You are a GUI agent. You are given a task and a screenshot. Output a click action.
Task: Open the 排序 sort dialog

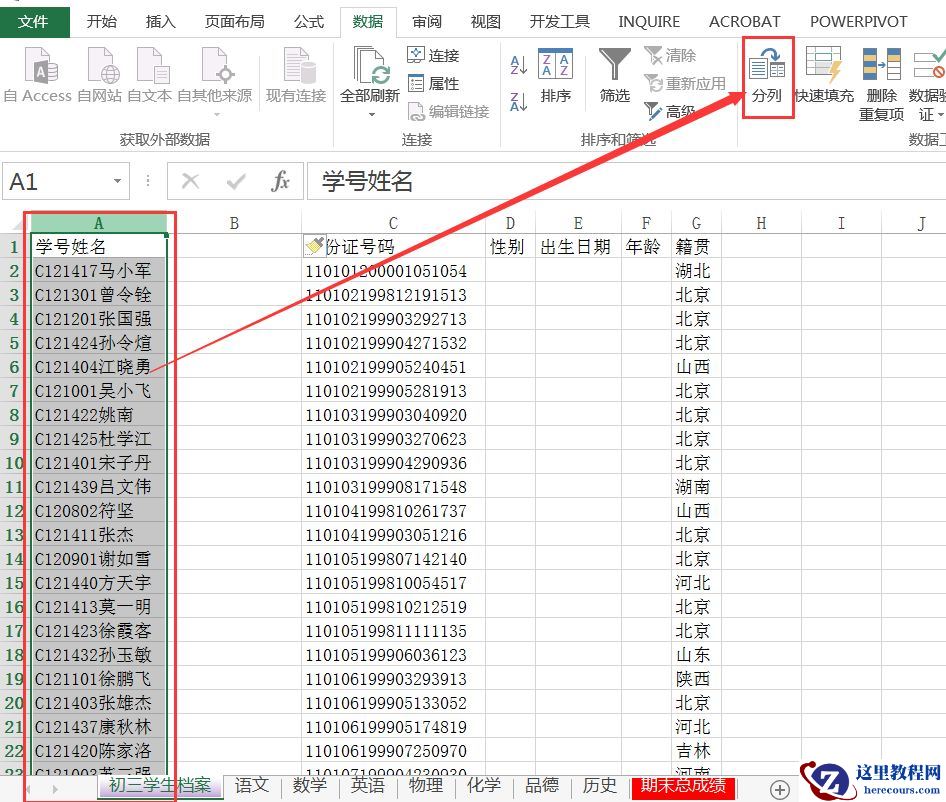tap(555, 75)
